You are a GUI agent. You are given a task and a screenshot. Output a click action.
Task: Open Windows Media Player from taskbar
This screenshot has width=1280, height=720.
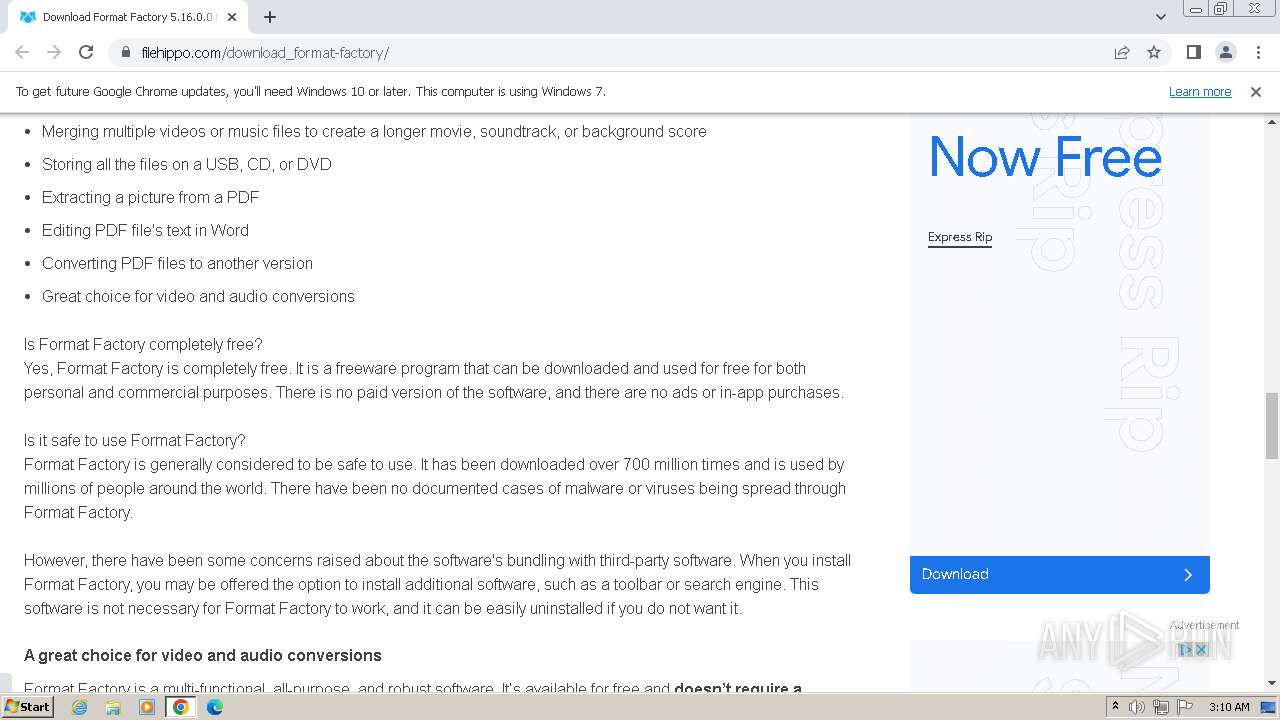pyautogui.click(x=147, y=707)
